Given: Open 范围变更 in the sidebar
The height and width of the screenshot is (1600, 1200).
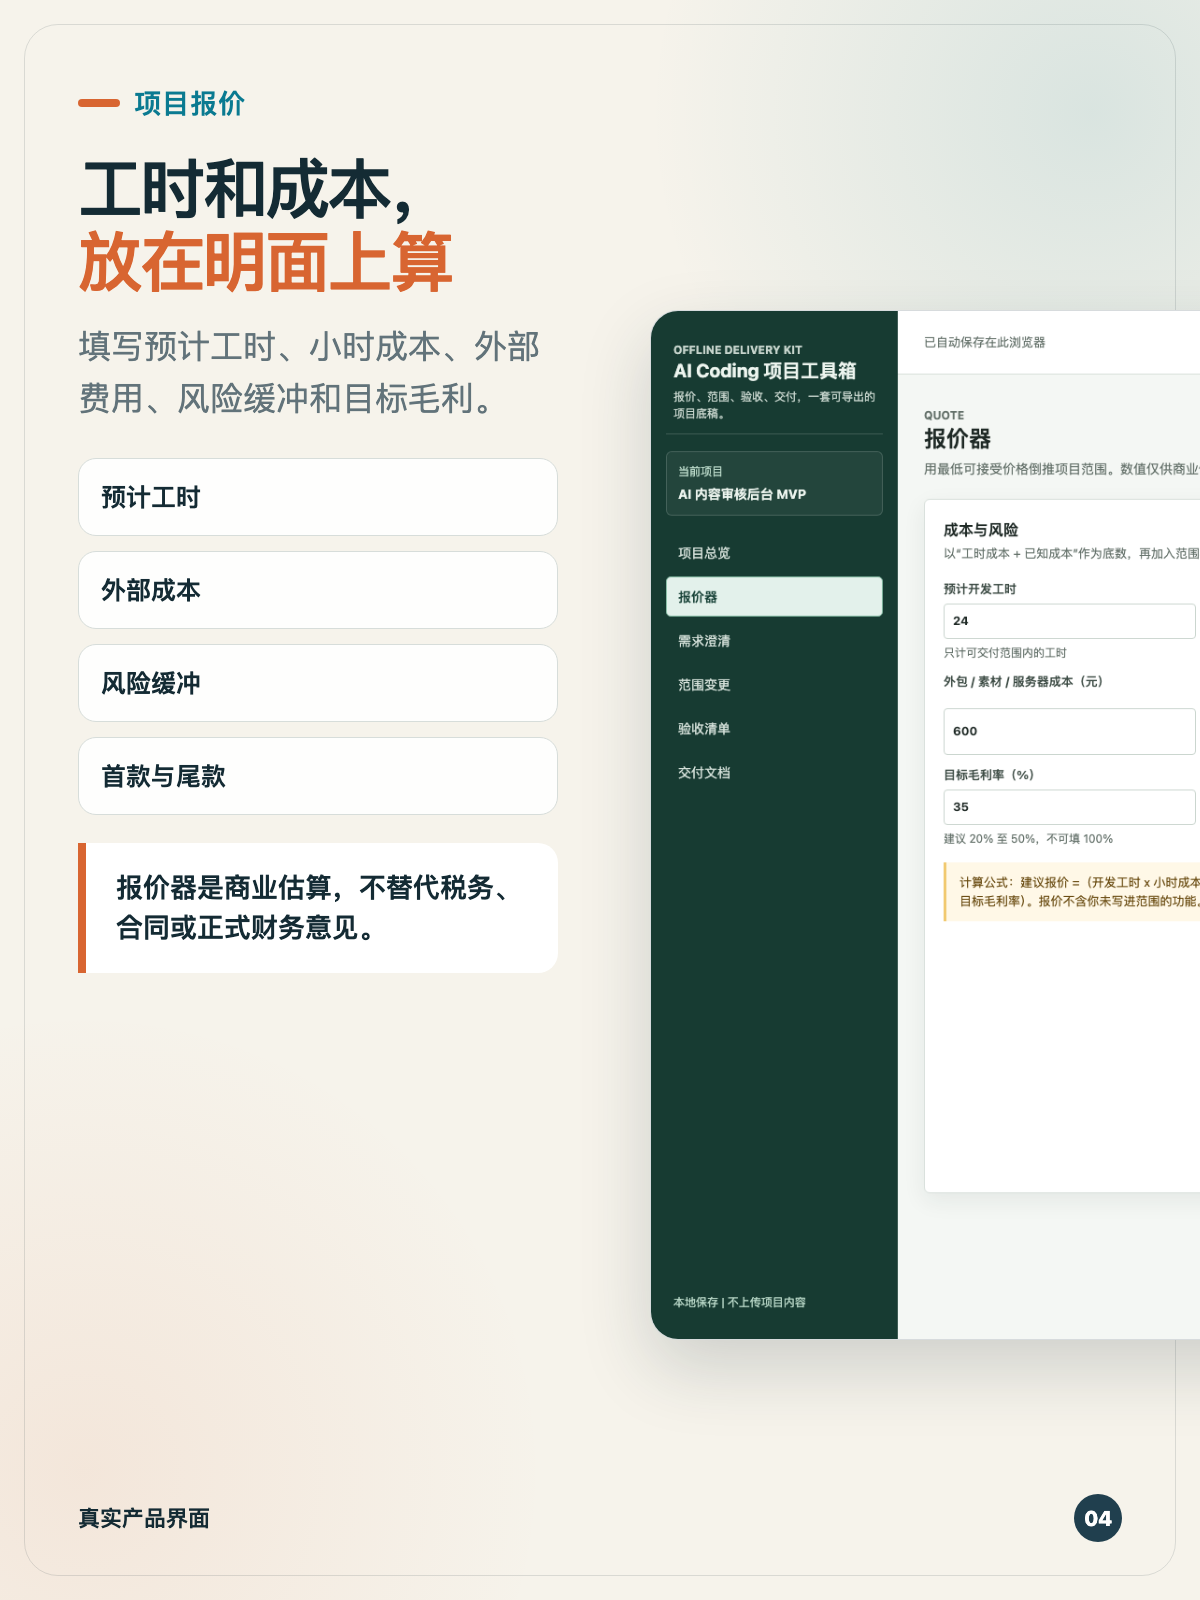Looking at the screenshot, I should tap(774, 685).
